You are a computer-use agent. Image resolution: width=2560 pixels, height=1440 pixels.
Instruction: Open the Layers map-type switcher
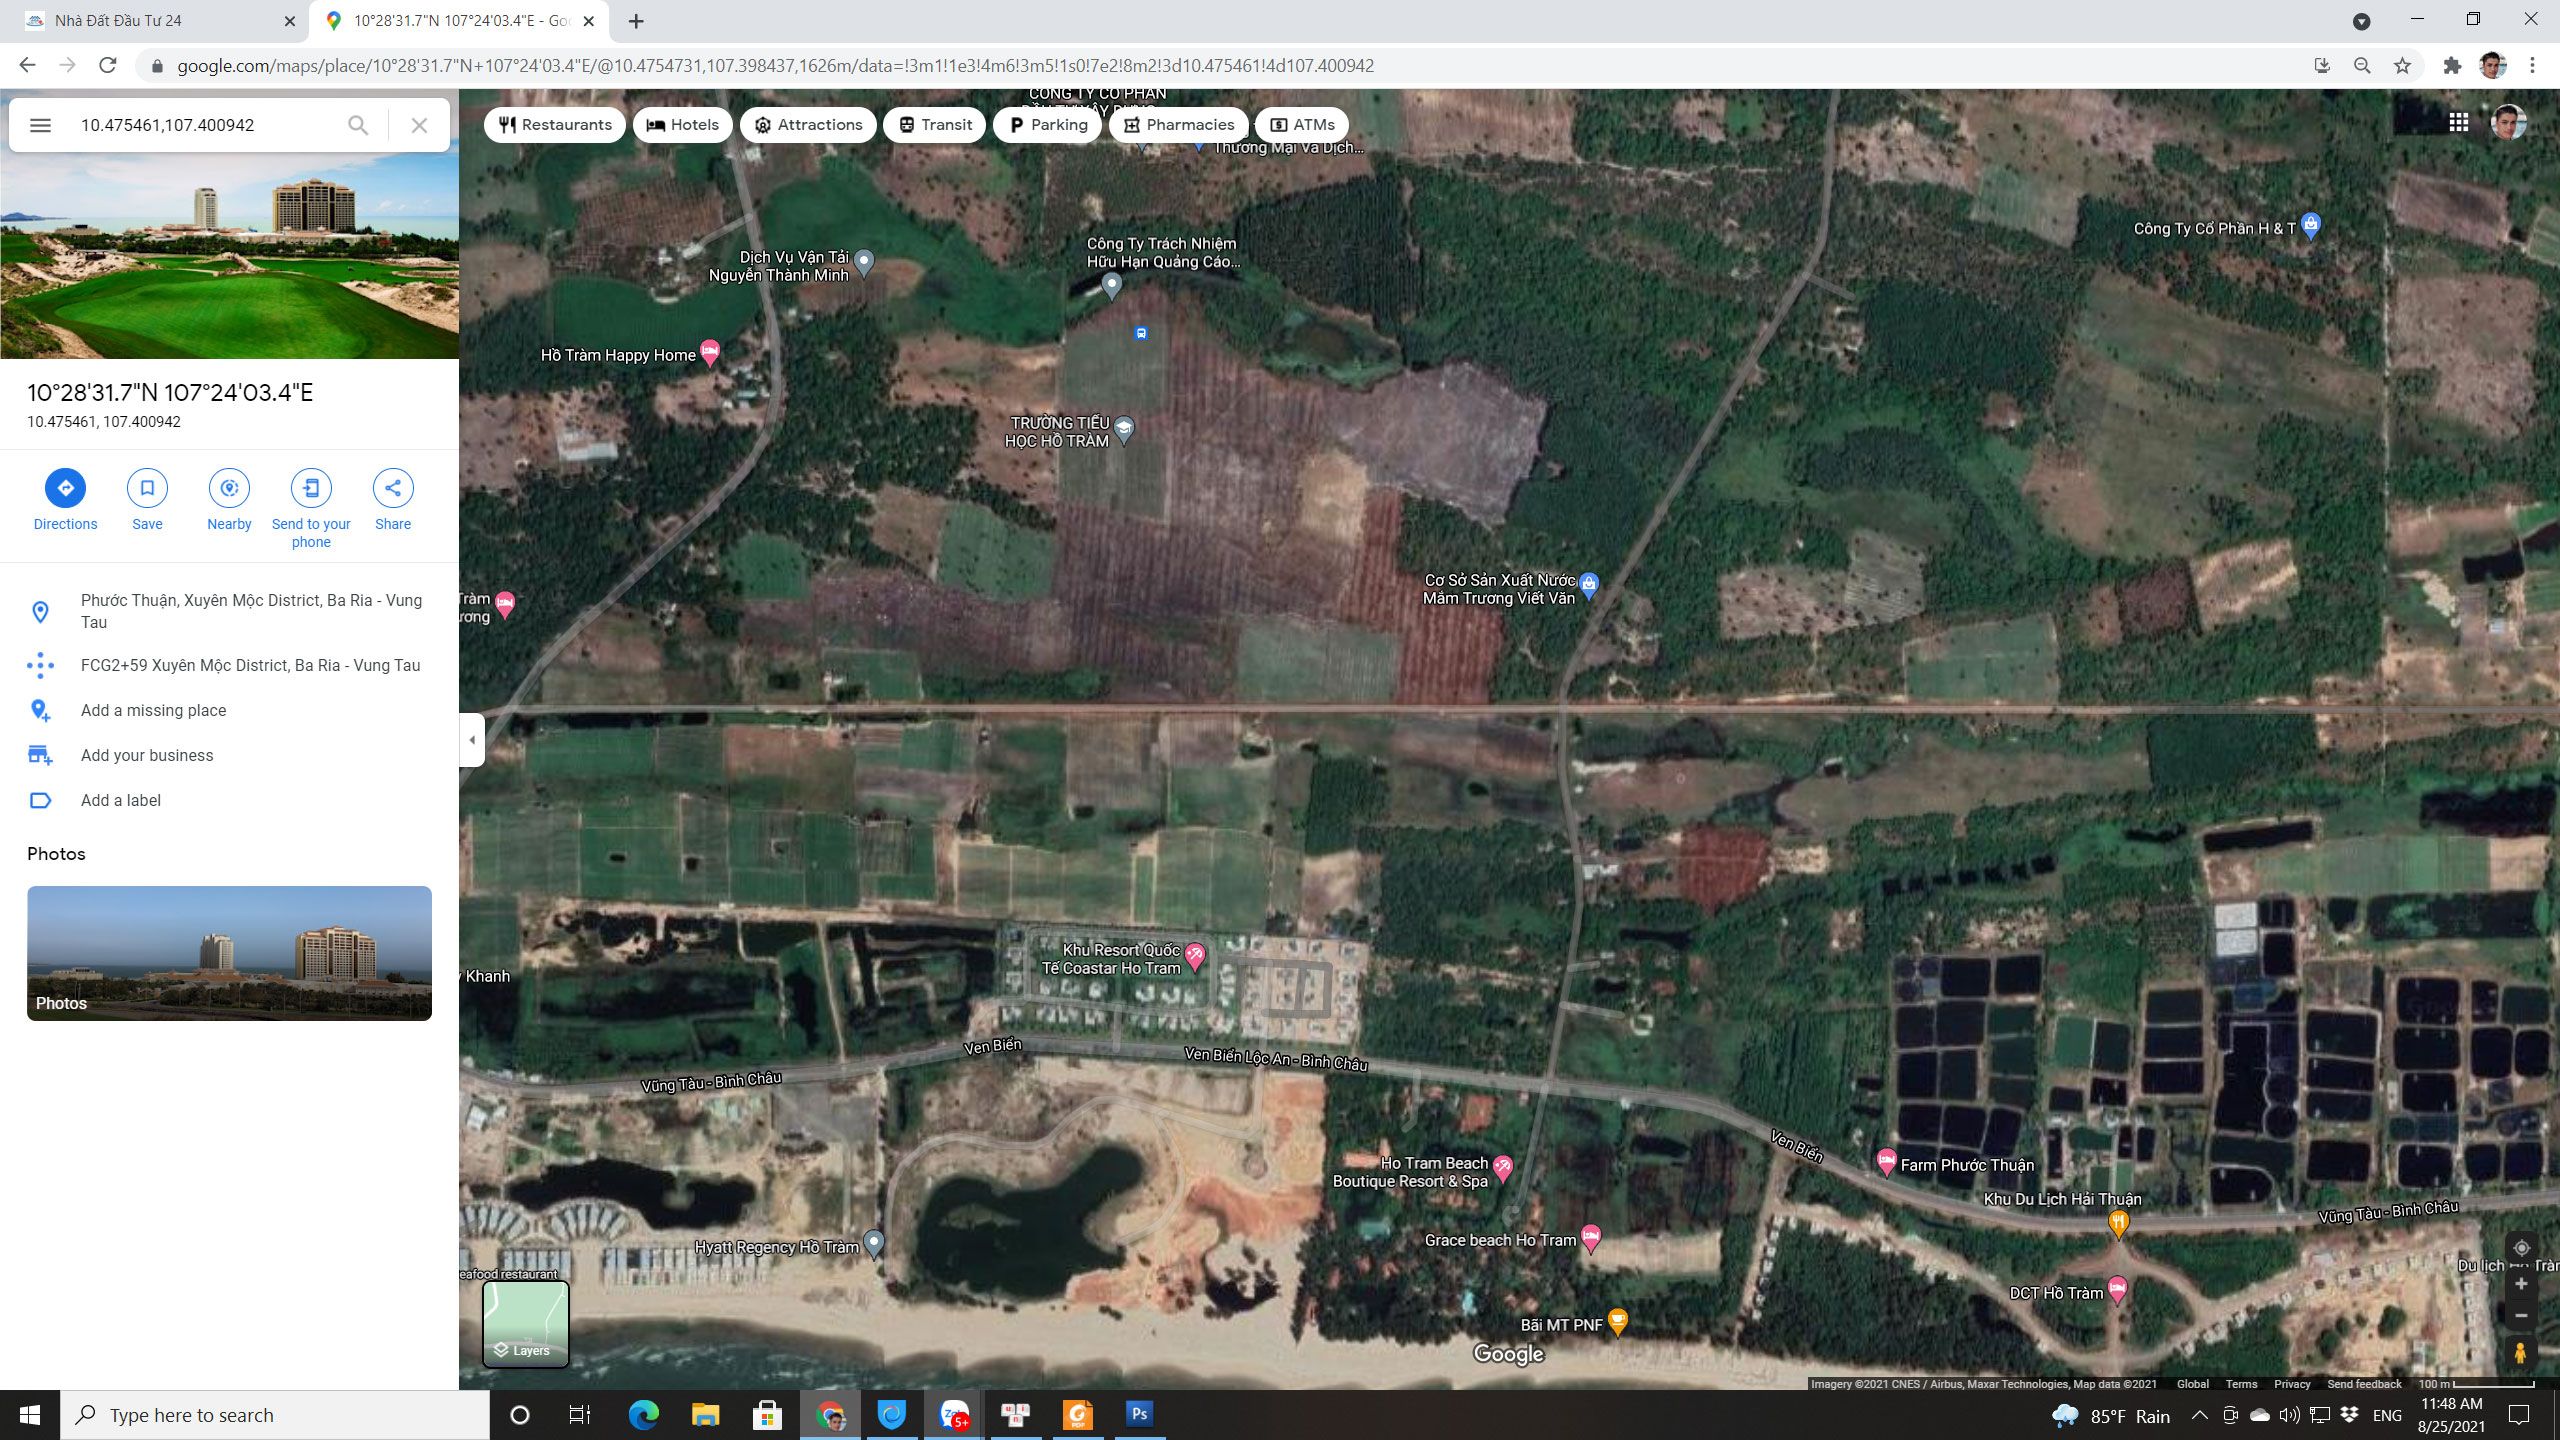tap(526, 1323)
